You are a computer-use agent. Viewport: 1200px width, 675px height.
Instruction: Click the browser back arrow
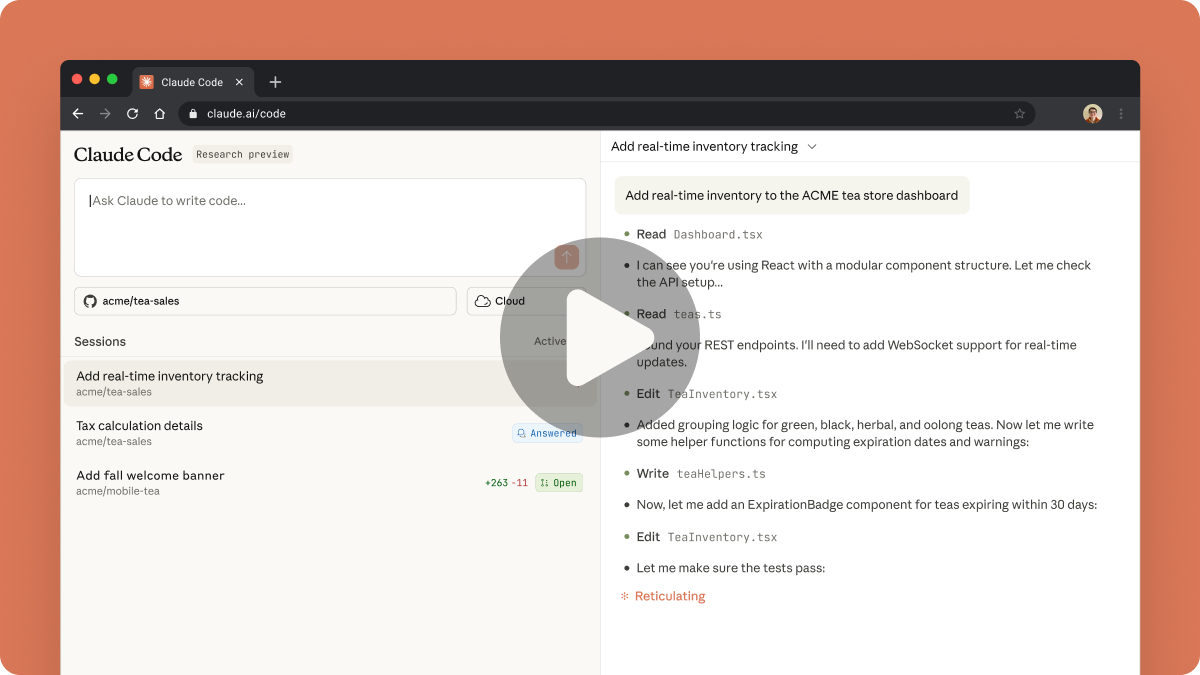click(x=78, y=114)
